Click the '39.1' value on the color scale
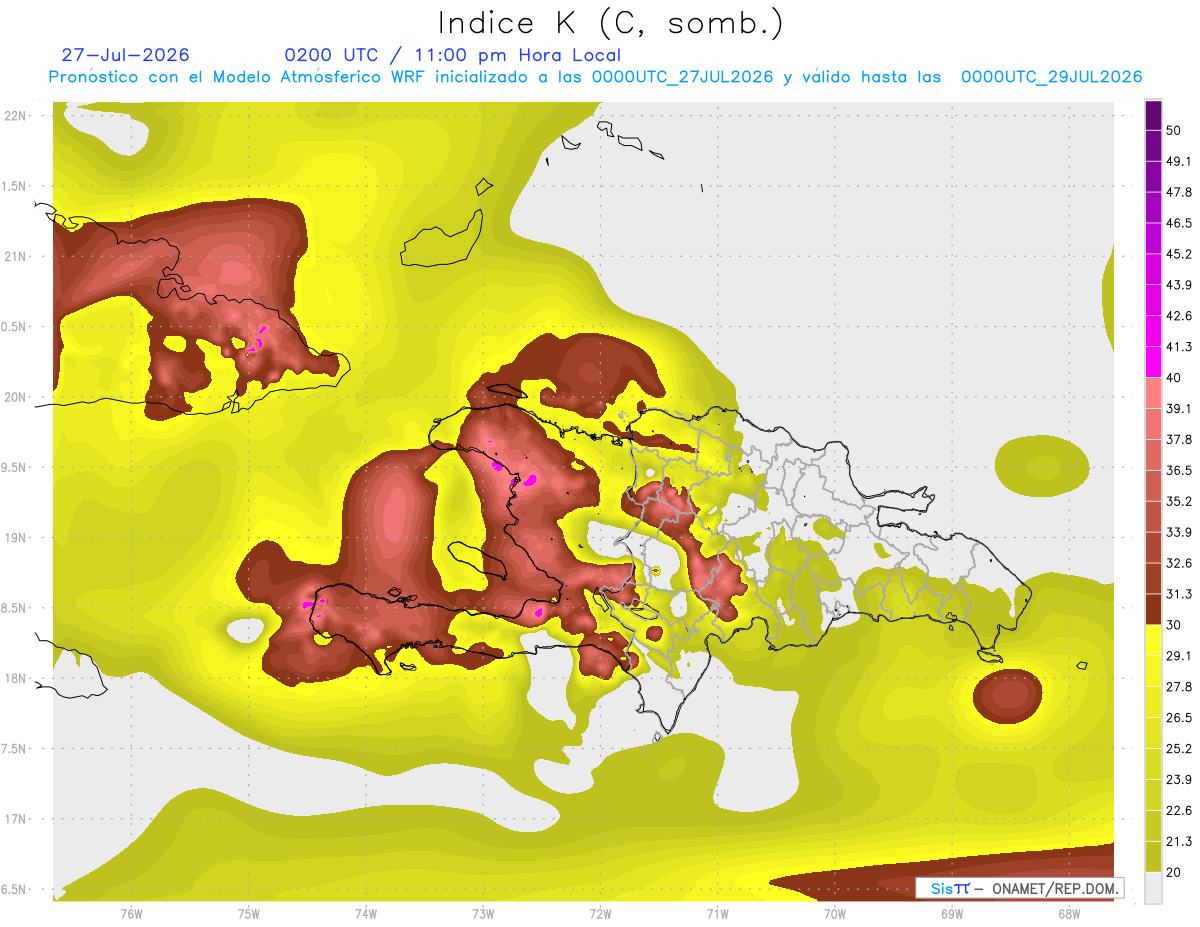Screen dimensions: 1200x927 (x=1179, y=408)
